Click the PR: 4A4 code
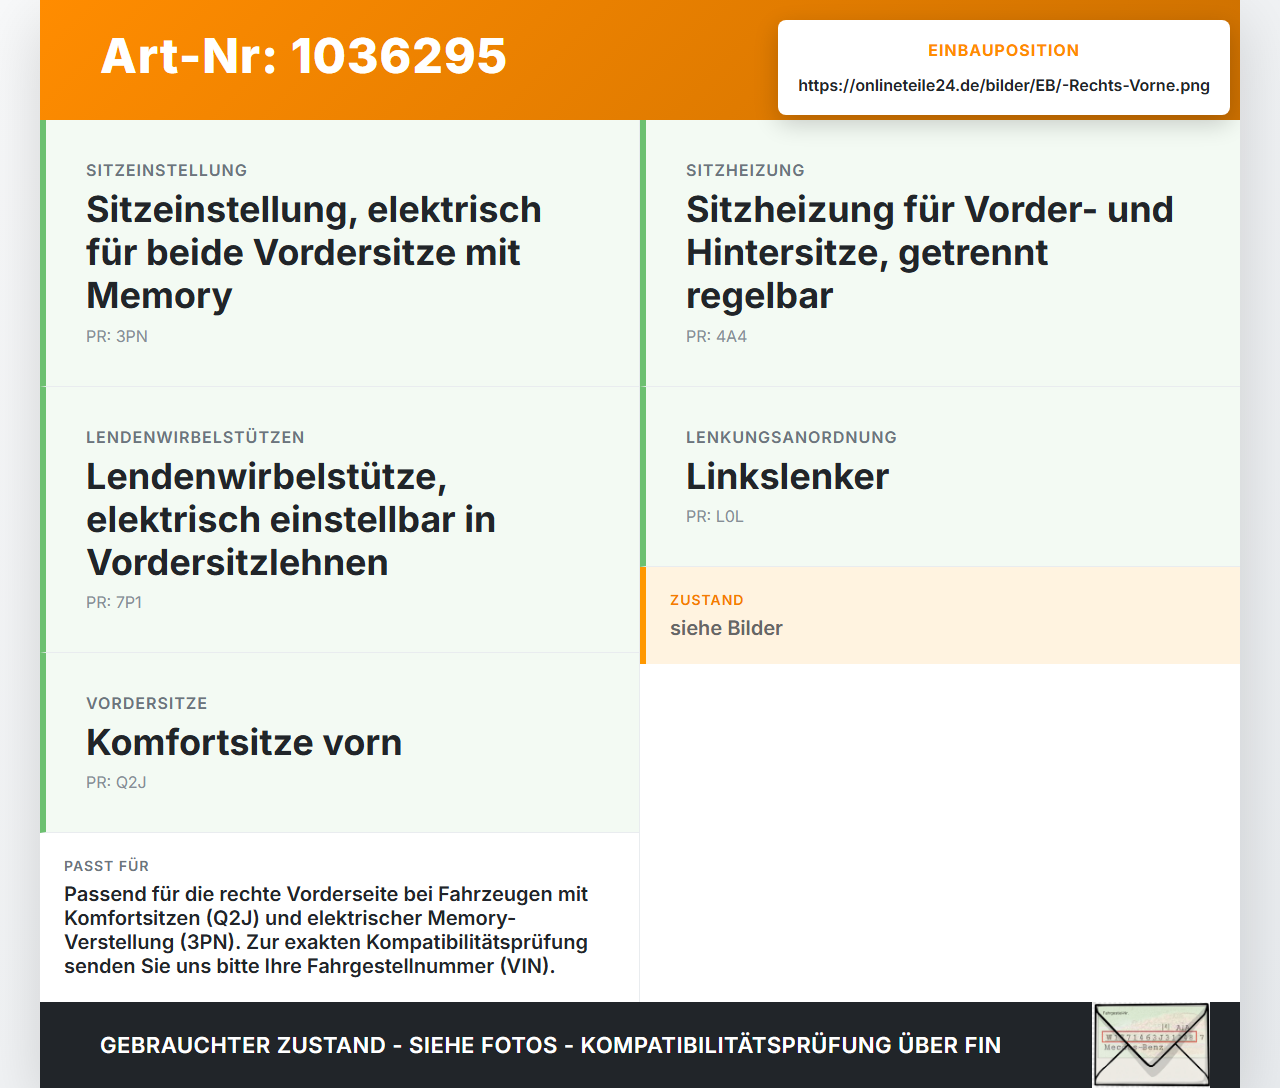Screen dimensions: 1280x1089 (716, 336)
